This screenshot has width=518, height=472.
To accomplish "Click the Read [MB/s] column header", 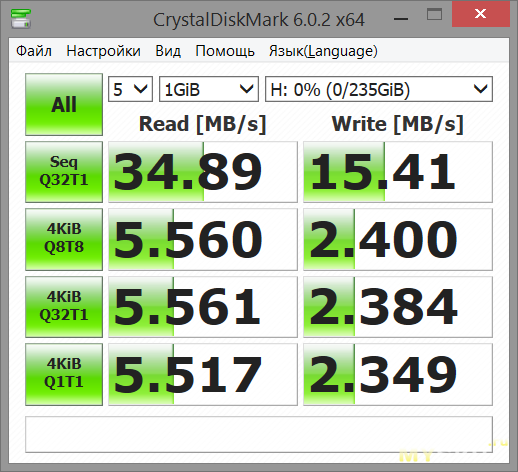I will coord(203,124).
